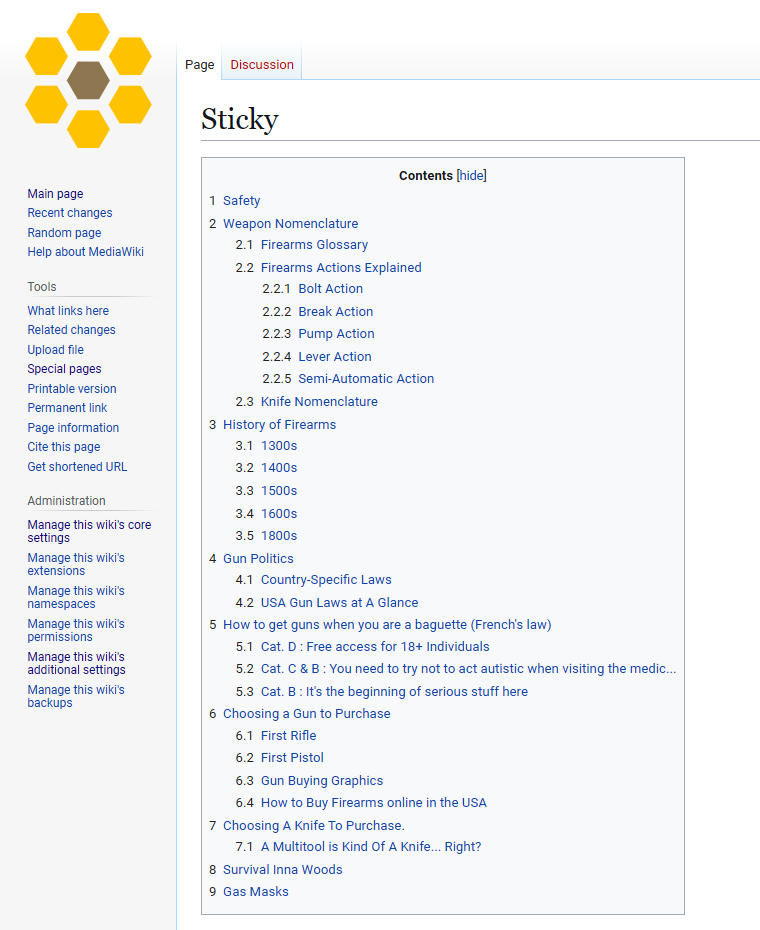Jump to Gun Buying Graphics
This screenshot has height=930, width=760.
322,781
